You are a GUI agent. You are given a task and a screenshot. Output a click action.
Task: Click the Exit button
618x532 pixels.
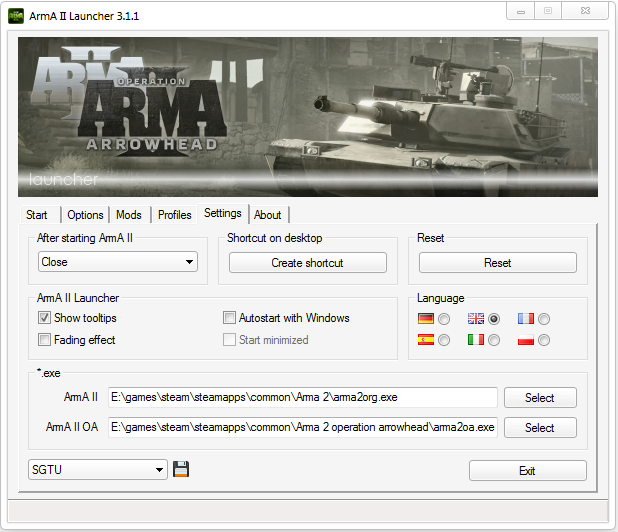click(x=528, y=471)
